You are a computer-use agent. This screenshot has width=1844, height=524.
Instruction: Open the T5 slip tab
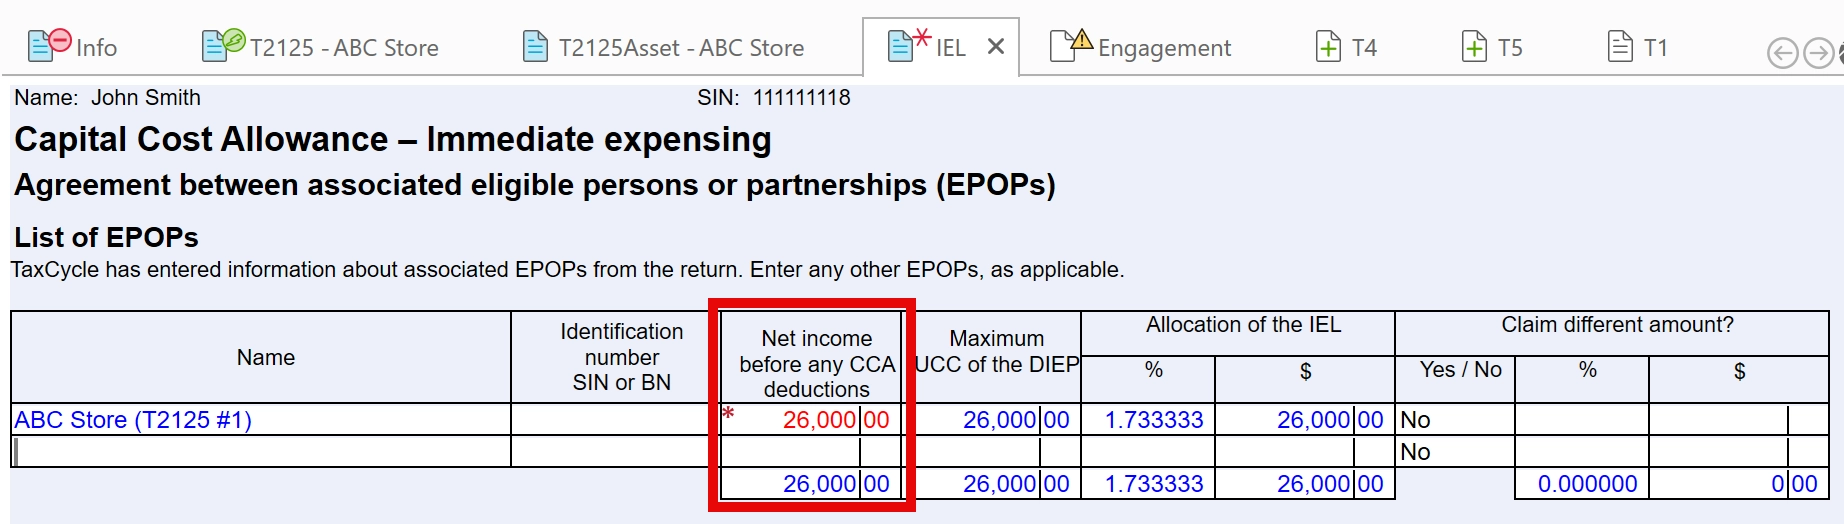(1492, 47)
